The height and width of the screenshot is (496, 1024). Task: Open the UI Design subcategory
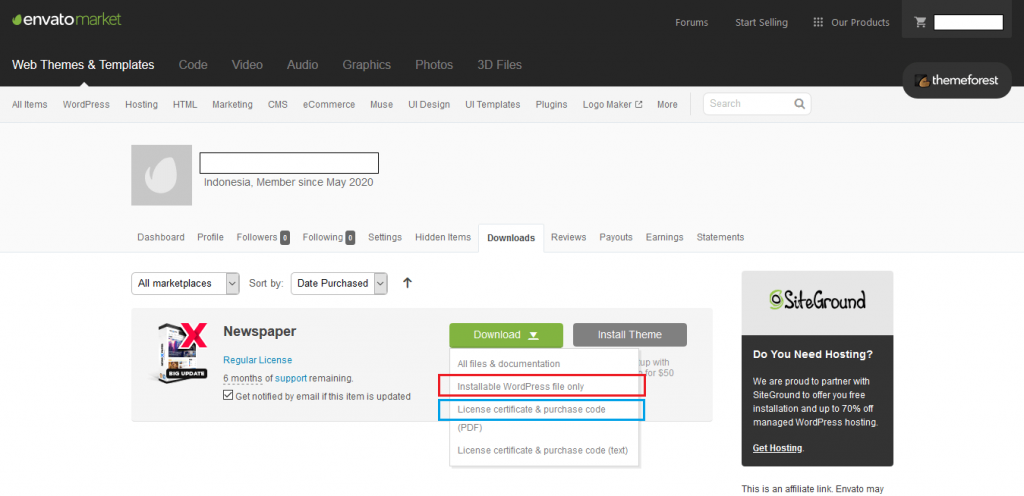click(x=429, y=104)
